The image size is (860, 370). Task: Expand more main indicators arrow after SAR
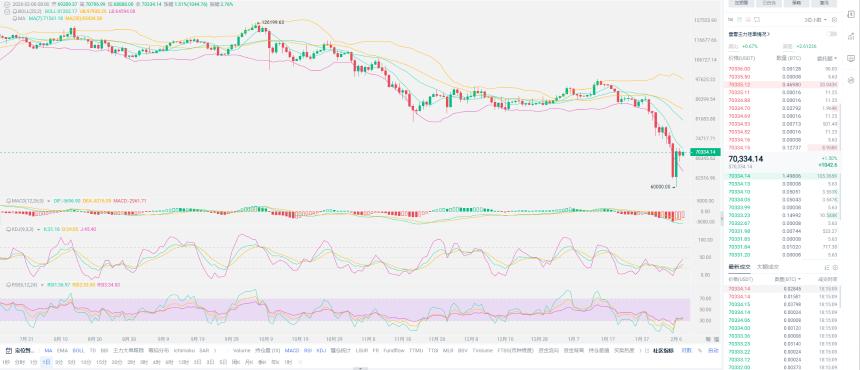(215, 350)
